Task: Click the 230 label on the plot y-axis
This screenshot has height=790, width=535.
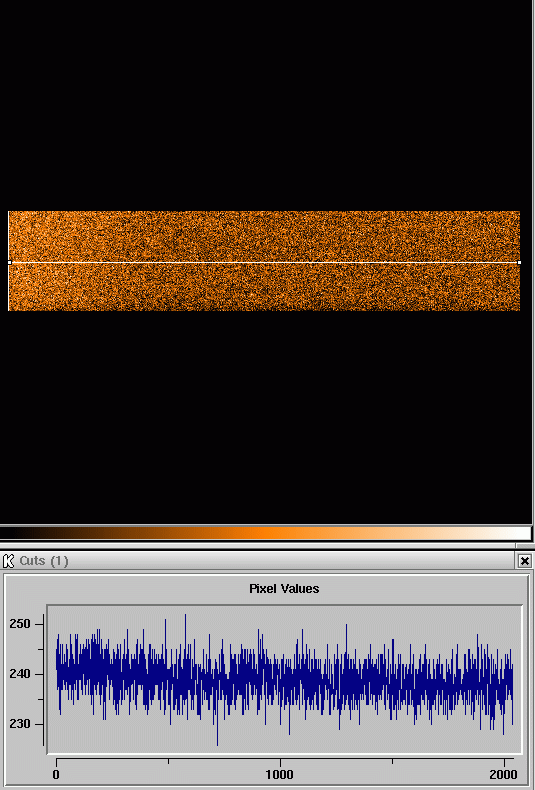Action: [x=20, y=723]
